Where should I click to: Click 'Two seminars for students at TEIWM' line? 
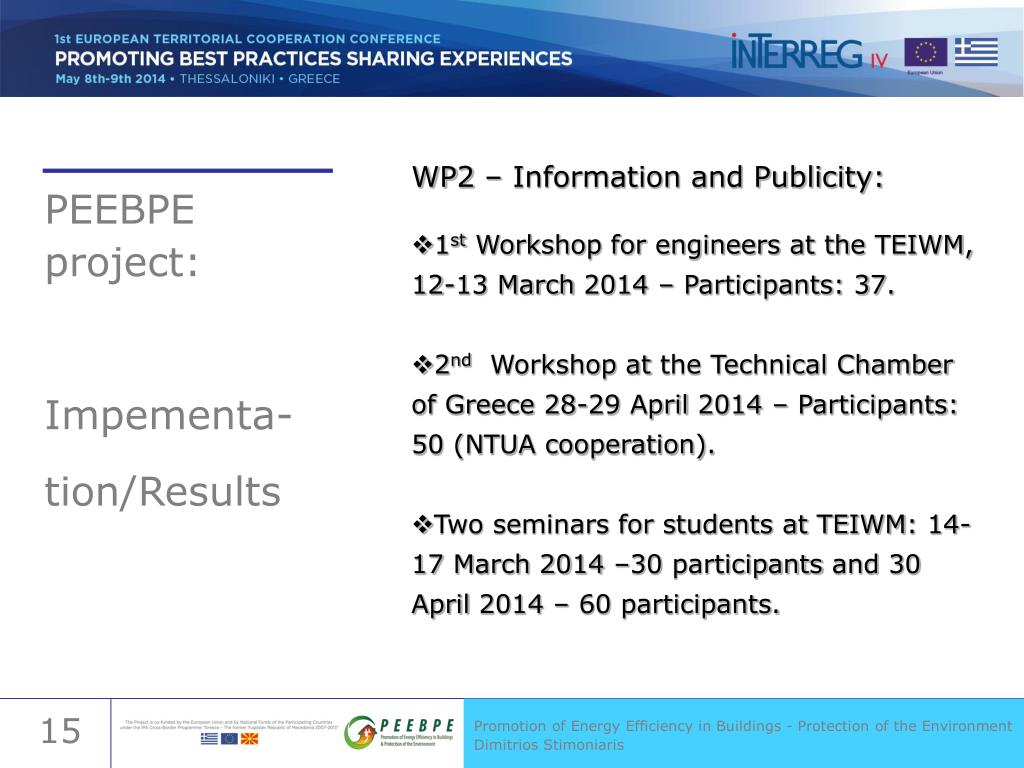tap(692, 525)
